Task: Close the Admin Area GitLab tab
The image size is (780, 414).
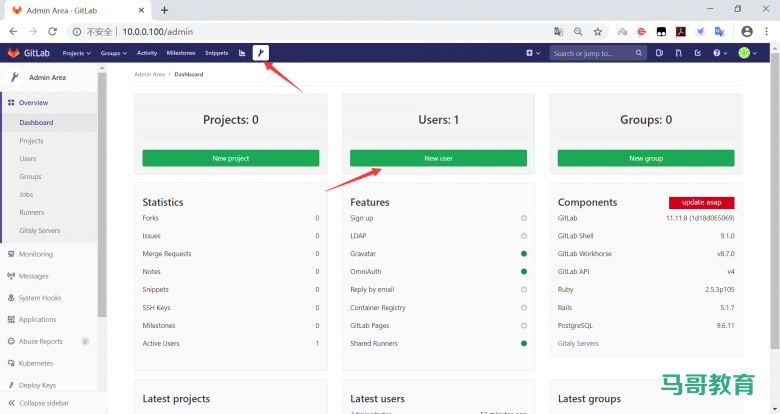Action: (141, 10)
